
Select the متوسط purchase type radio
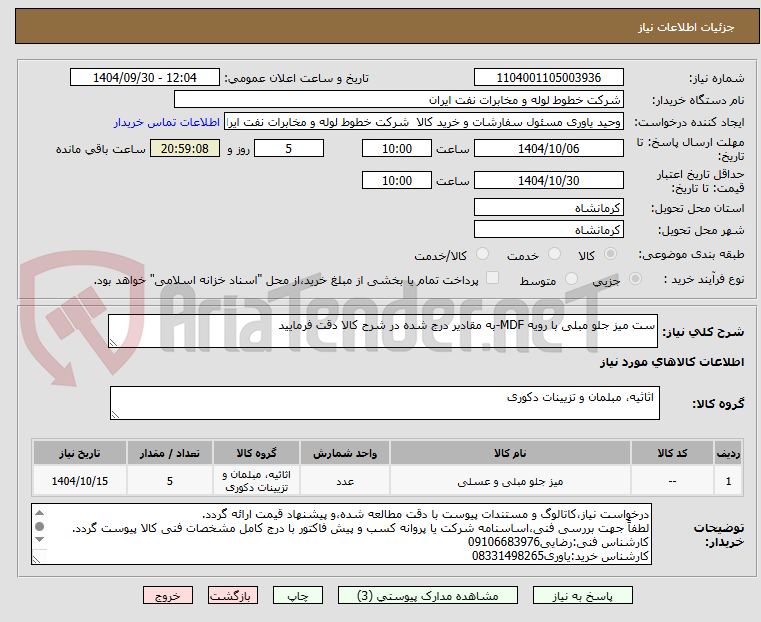[571, 279]
